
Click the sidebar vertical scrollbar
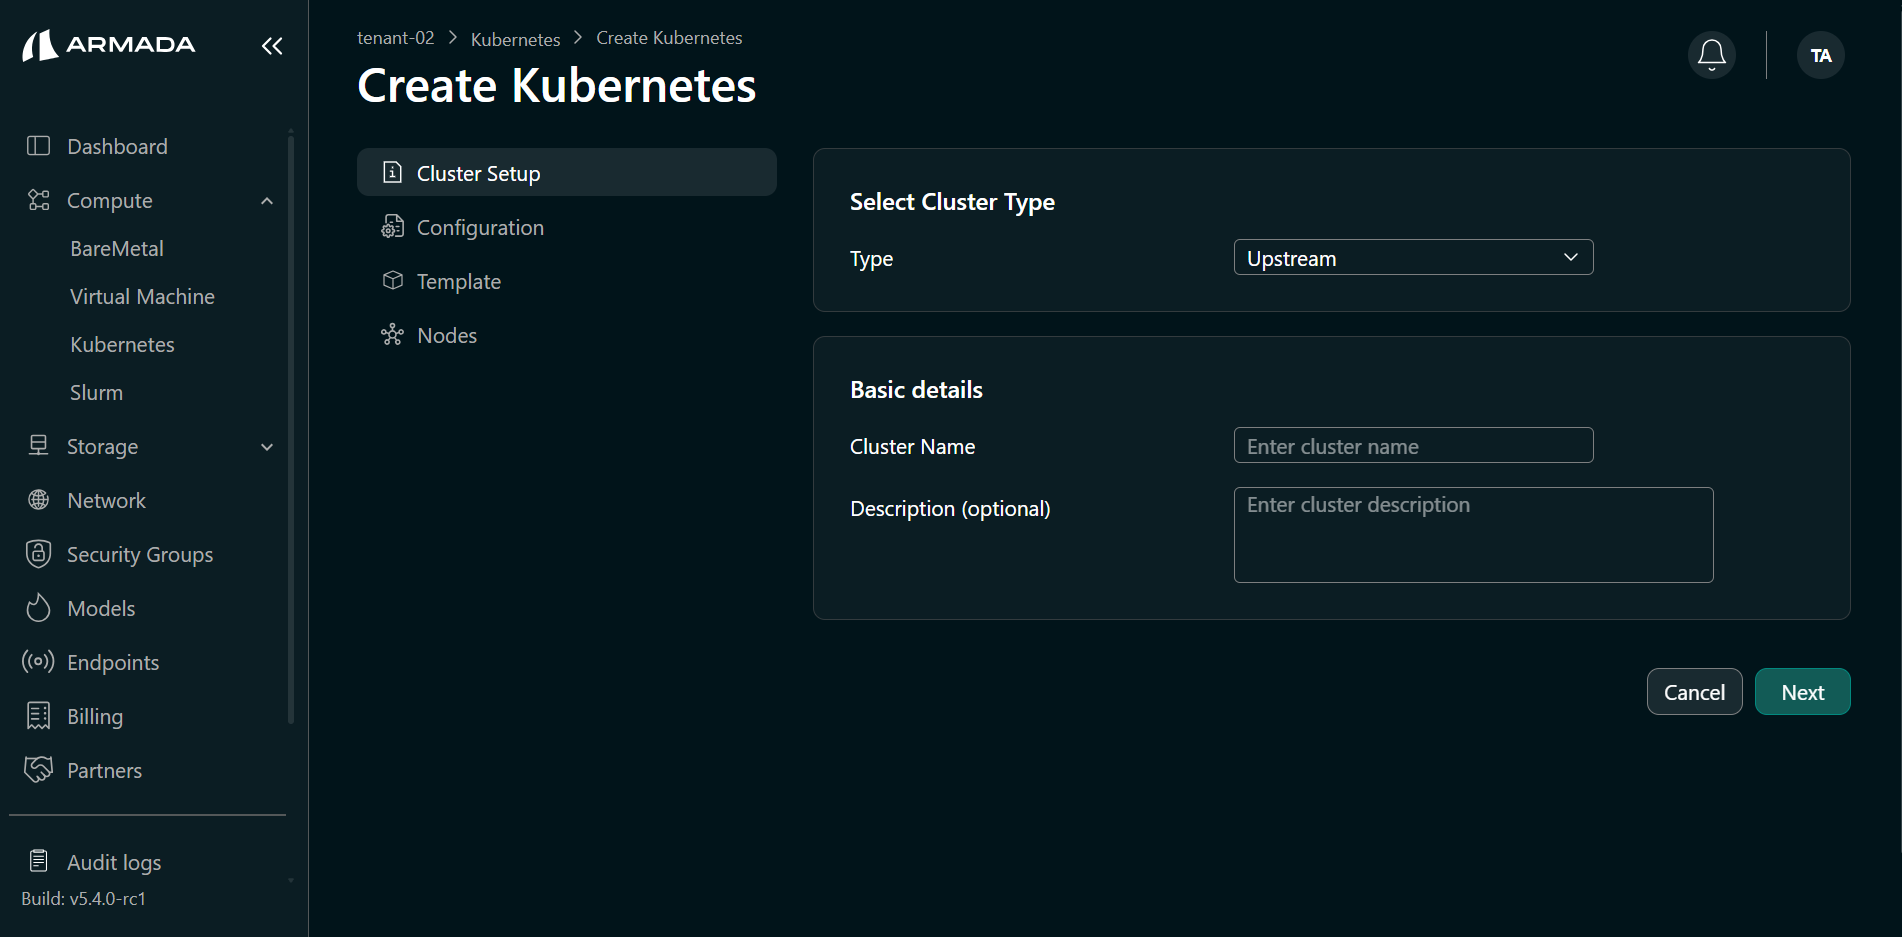tap(291, 430)
